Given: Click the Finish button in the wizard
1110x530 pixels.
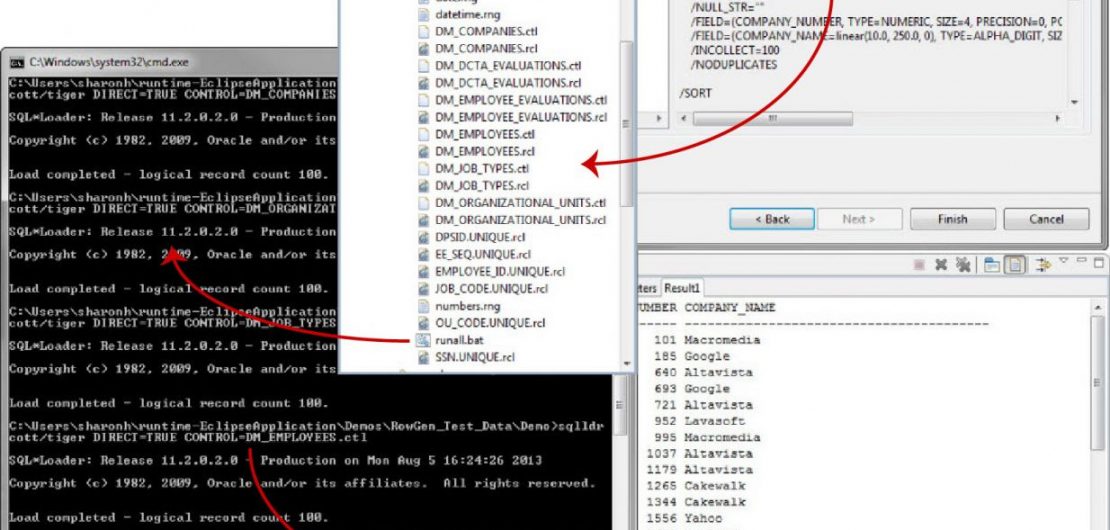Looking at the screenshot, I should click(952, 219).
